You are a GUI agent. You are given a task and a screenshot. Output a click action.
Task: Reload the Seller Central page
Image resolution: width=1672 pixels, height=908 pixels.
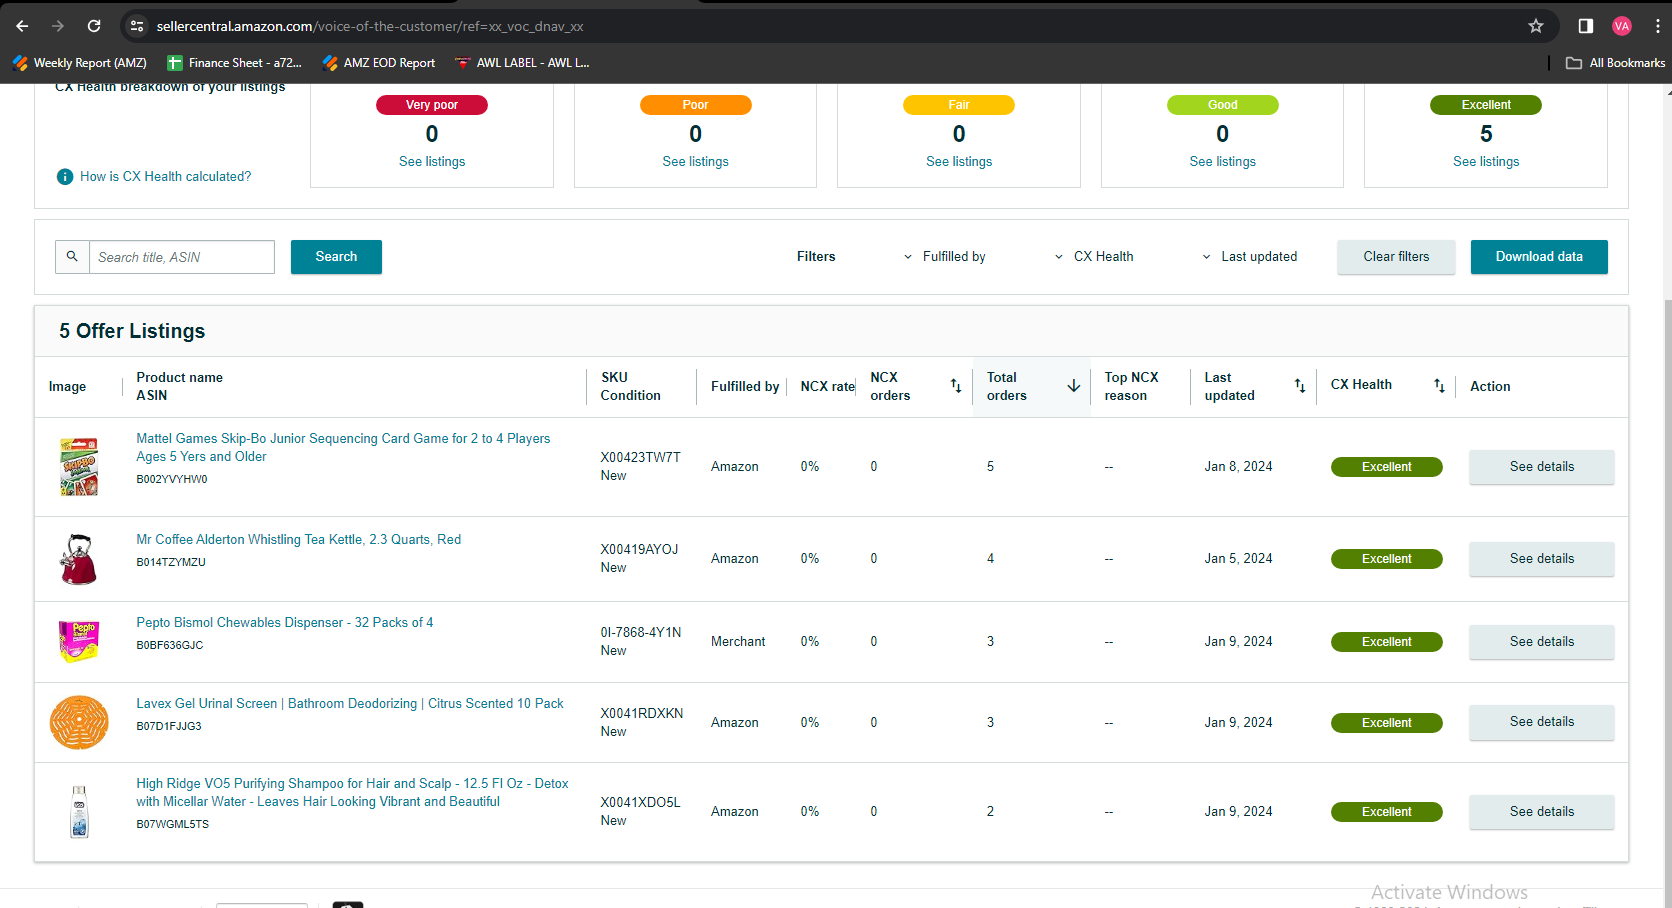point(94,26)
